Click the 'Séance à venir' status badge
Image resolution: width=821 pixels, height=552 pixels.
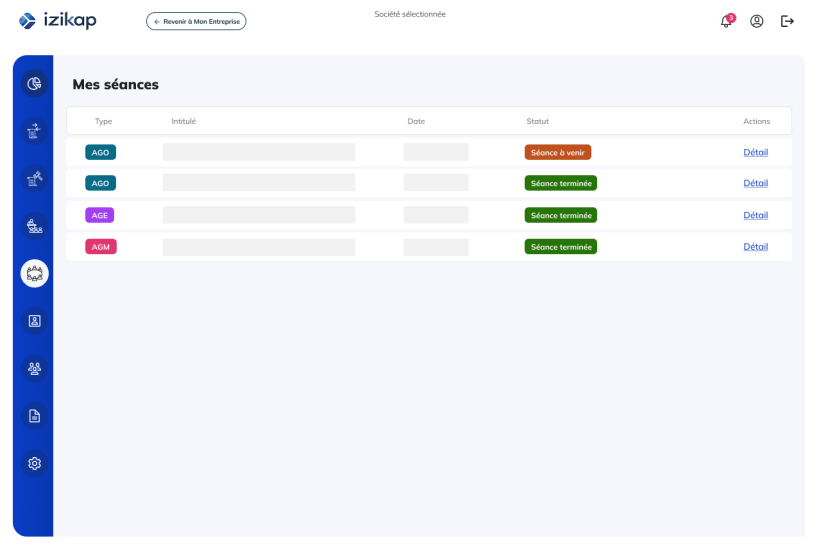[557, 153]
